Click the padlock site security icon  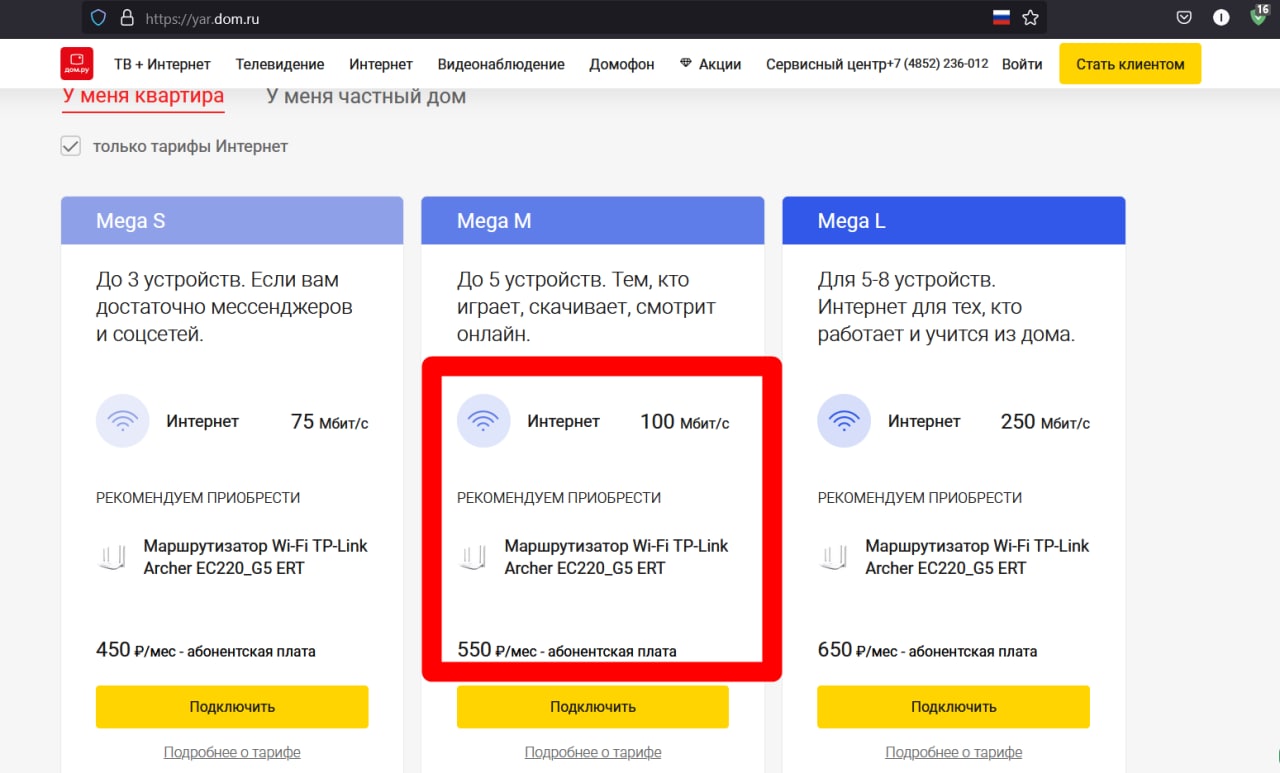[126, 18]
